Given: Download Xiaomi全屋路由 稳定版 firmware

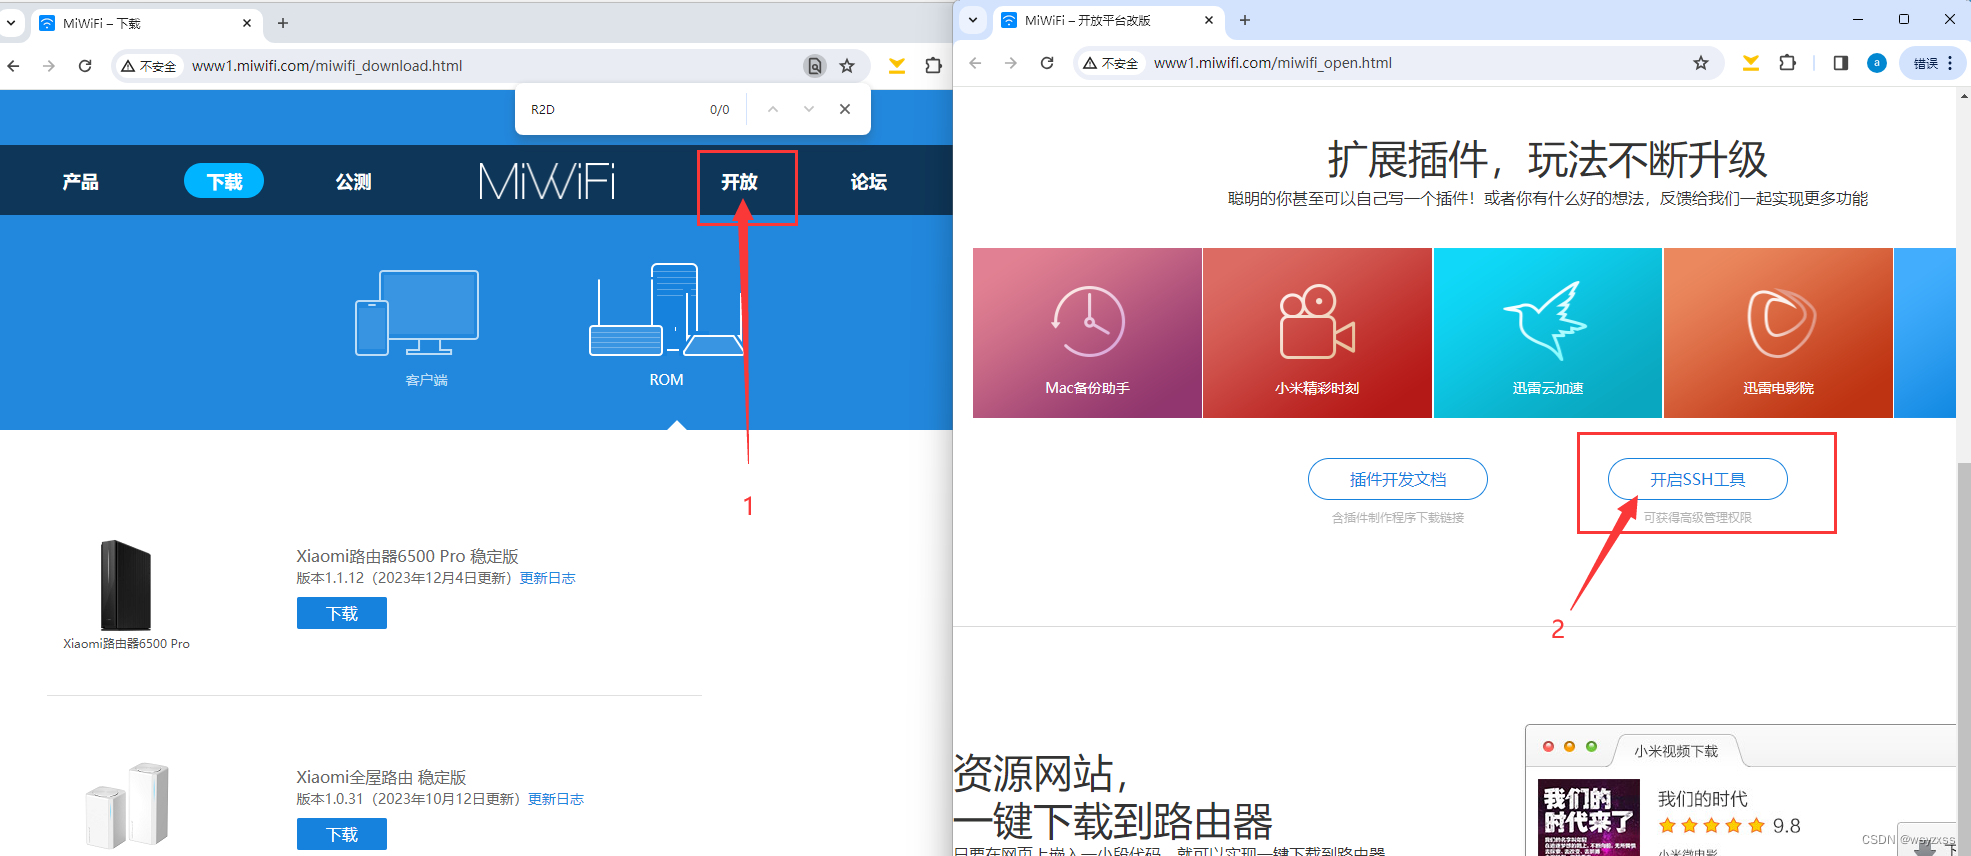Looking at the screenshot, I should 342,834.
